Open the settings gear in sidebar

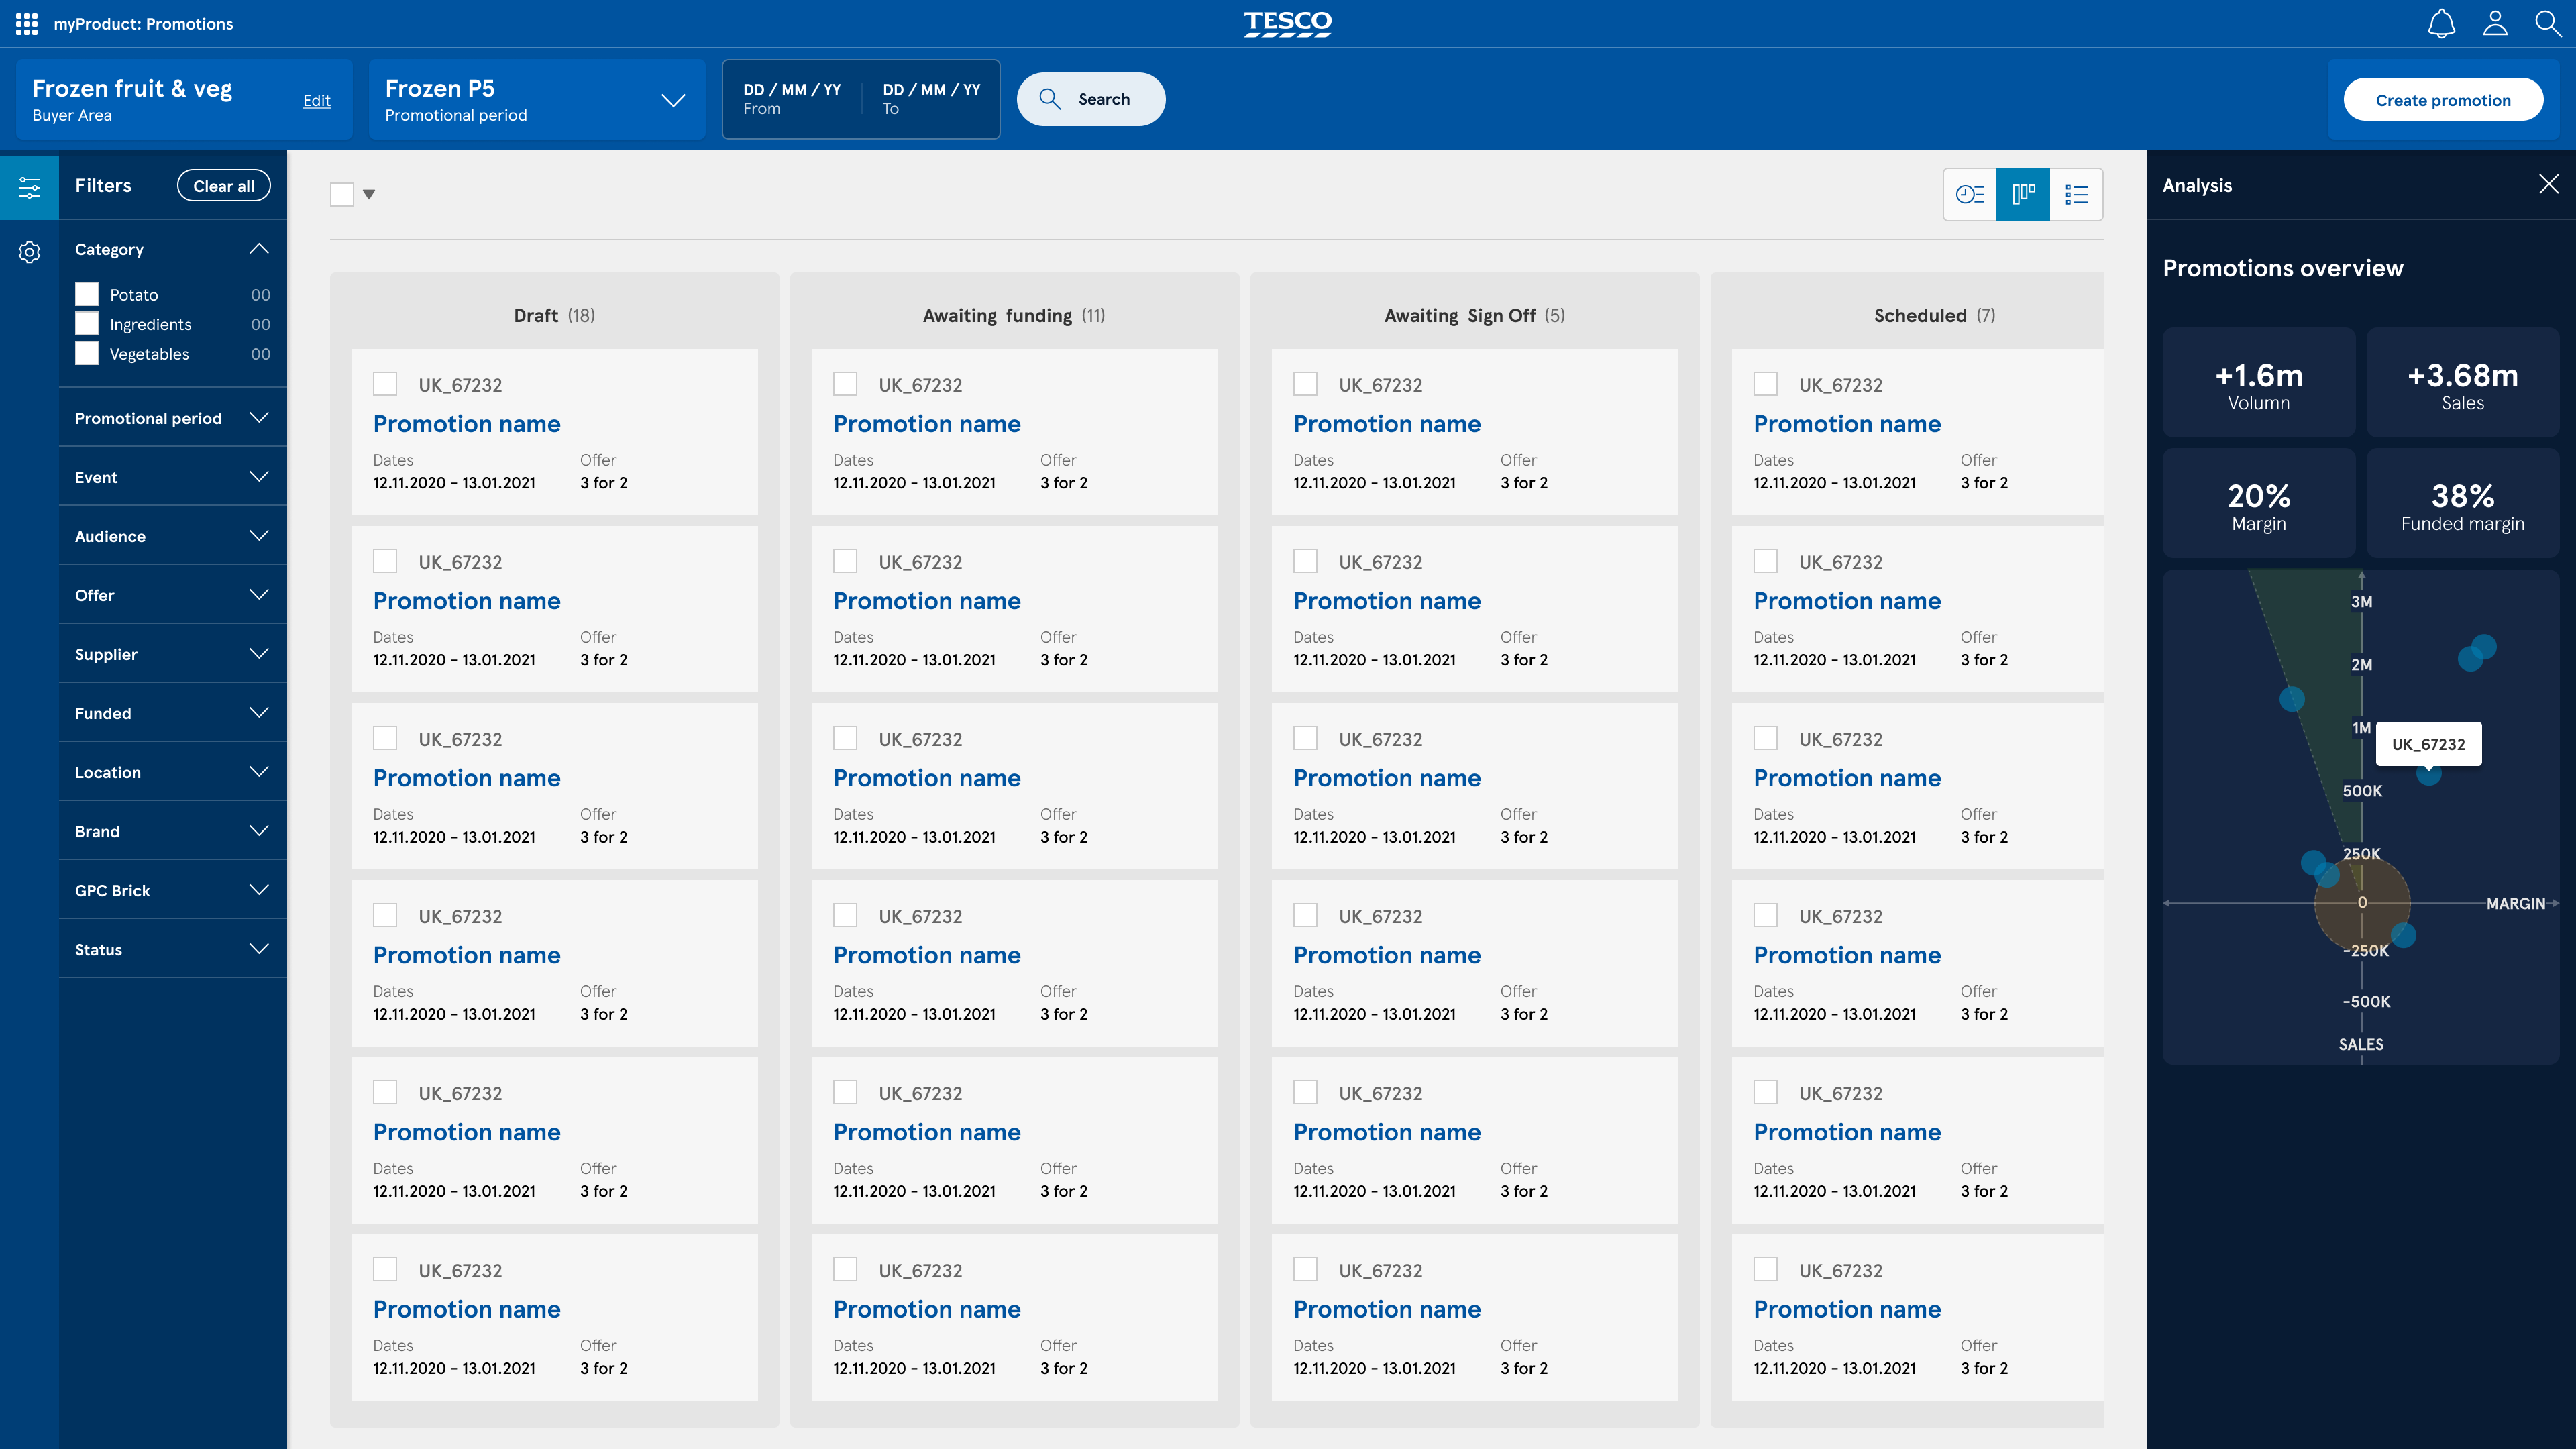(x=30, y=251)
